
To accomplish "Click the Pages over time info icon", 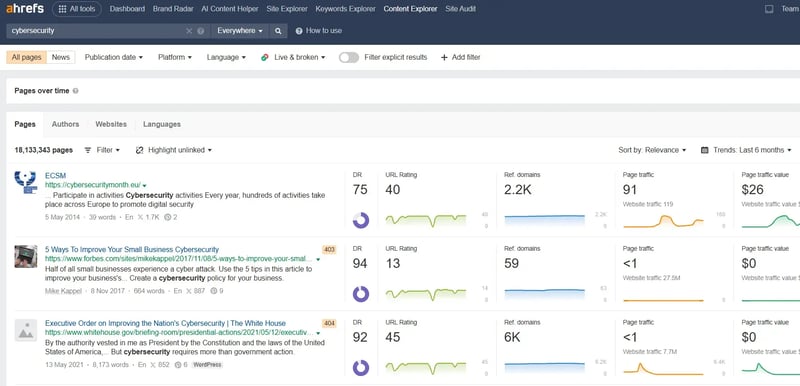I will click(x=76, y=91).
